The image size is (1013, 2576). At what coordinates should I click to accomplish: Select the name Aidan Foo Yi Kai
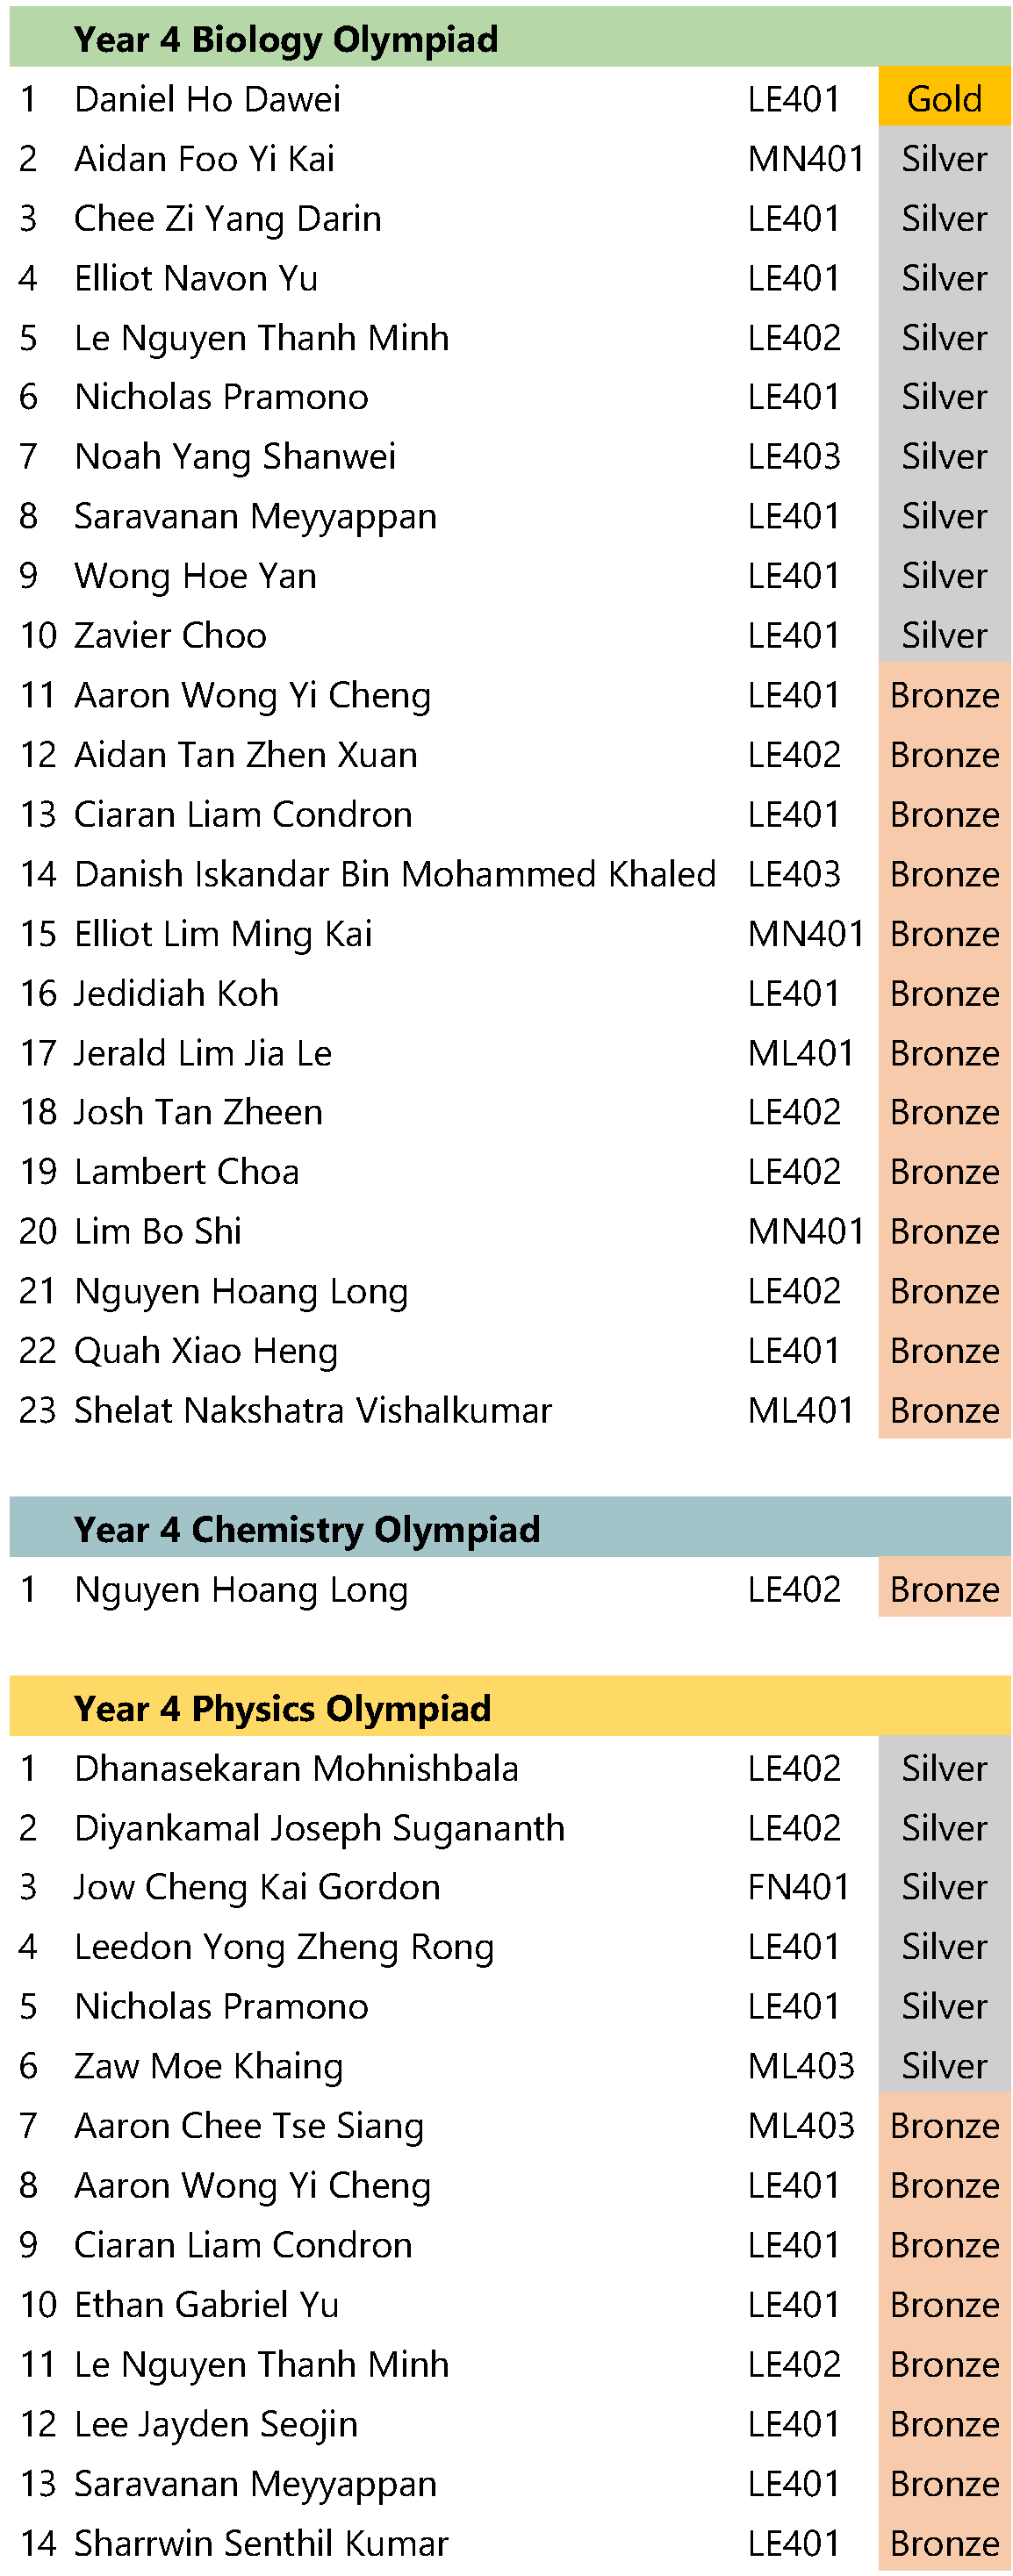point(204,158)
